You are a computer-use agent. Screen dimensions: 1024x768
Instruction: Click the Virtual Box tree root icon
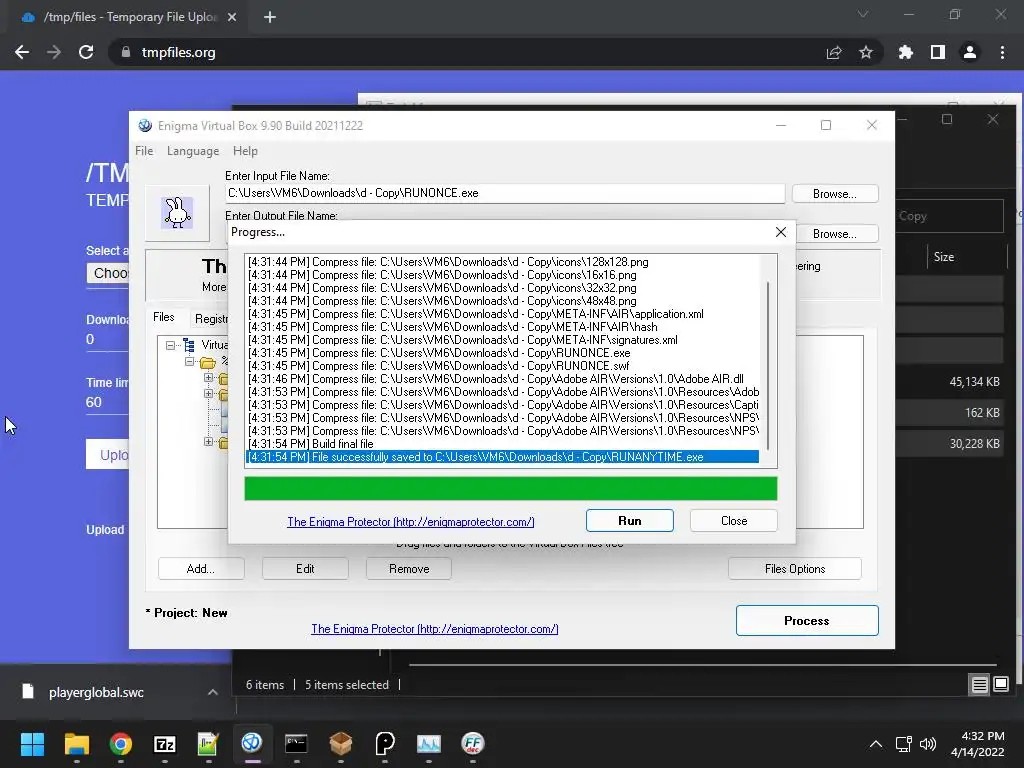(x=189, y=345)
